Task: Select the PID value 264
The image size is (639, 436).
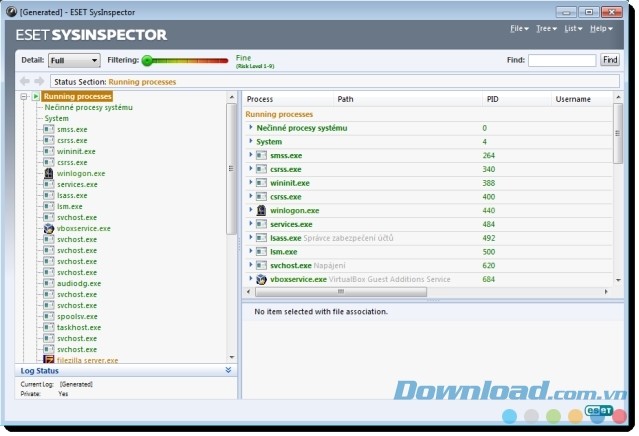Action: [x=489, y=155]
